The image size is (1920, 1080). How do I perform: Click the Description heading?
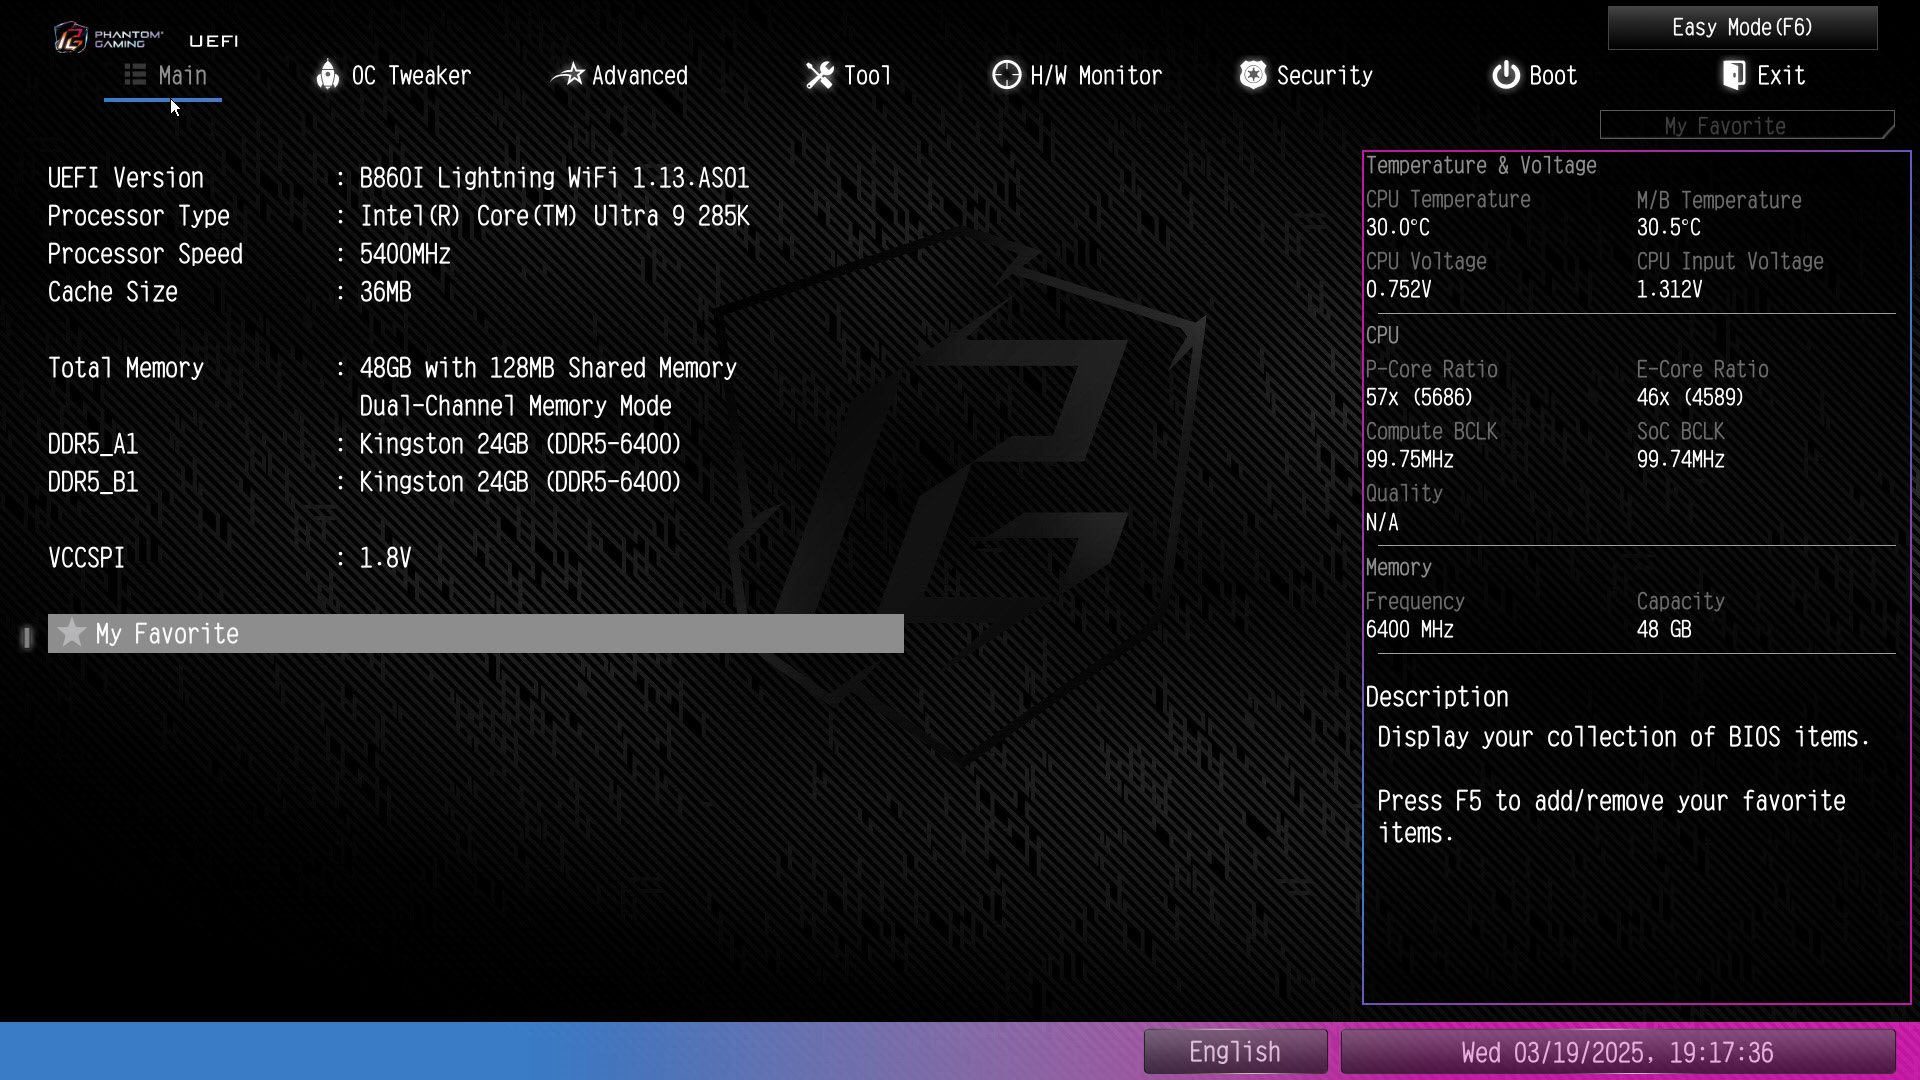[x=1437, y=697]
